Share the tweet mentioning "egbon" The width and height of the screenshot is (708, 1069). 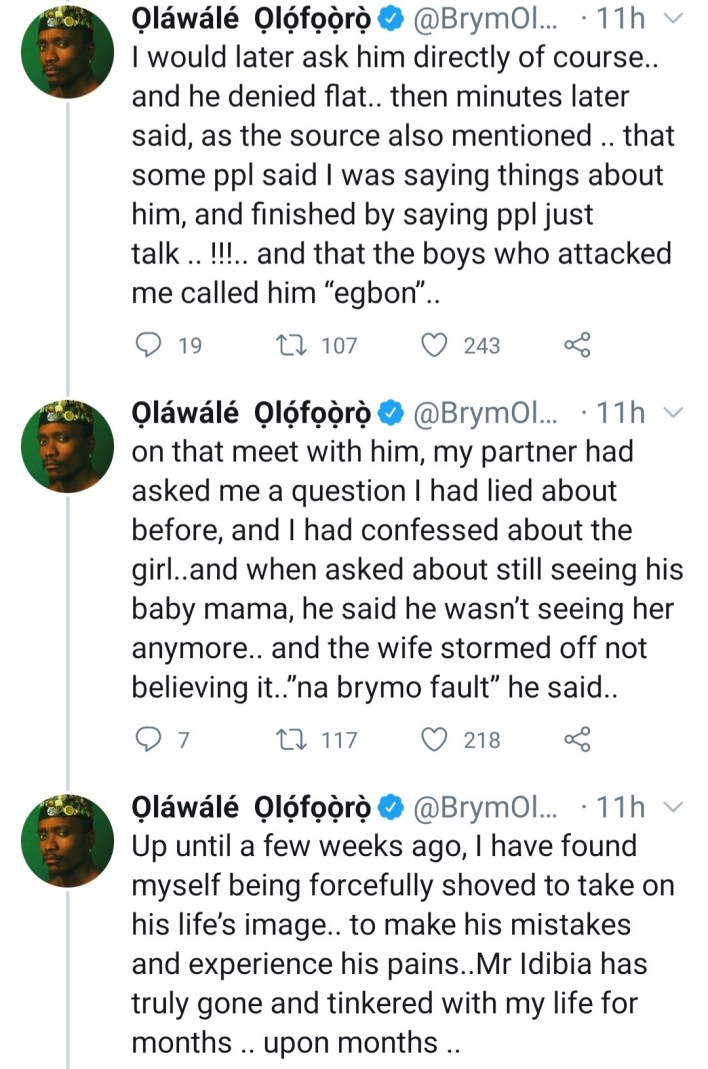click(x=579, y=346)
